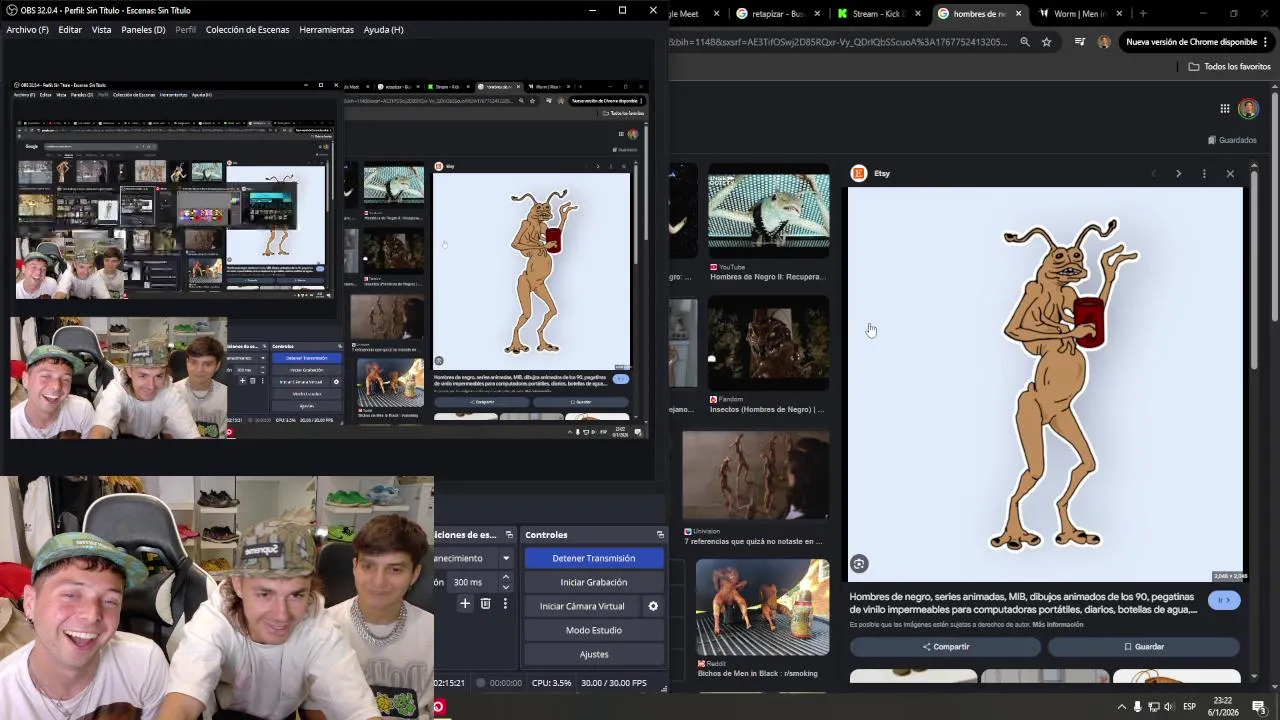This screenshot has width=1280, height=720.
Task: Click Nueva versión de Chrome disponible
Action: [x=1191, y=42]
